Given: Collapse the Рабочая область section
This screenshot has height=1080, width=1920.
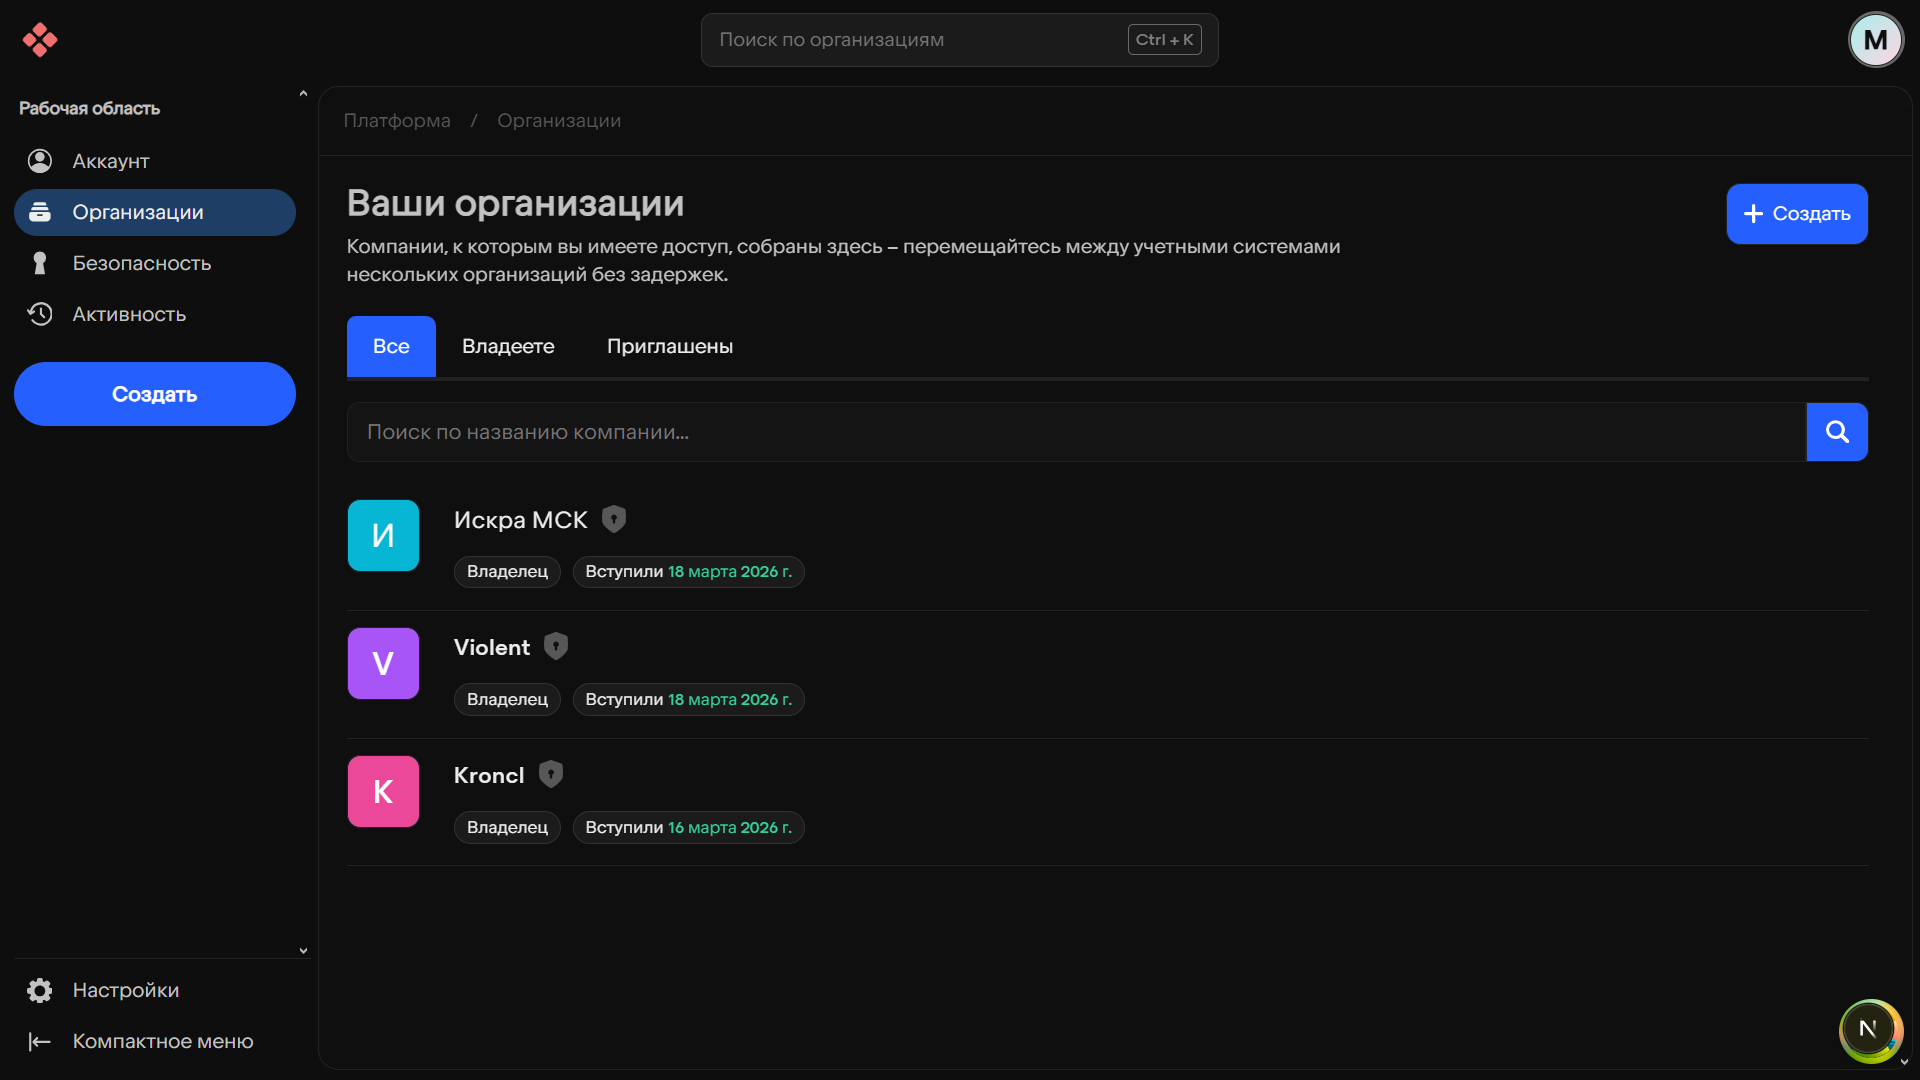Looking at the screenshot, I should coord(303,95).
